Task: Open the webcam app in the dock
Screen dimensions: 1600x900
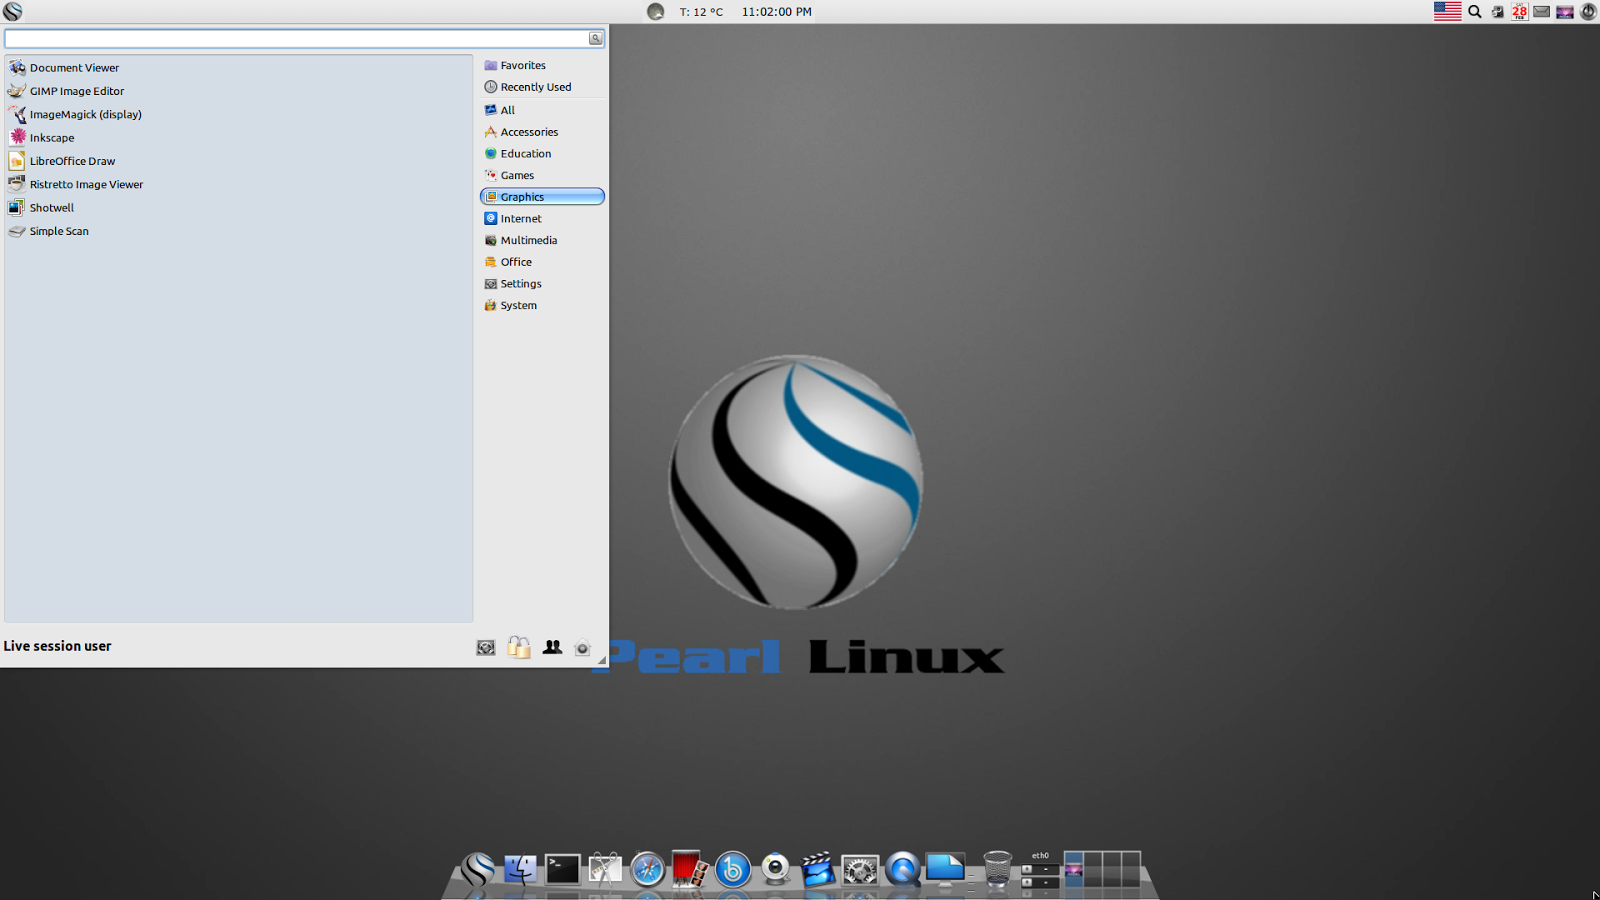Action: tap(775, 869)
